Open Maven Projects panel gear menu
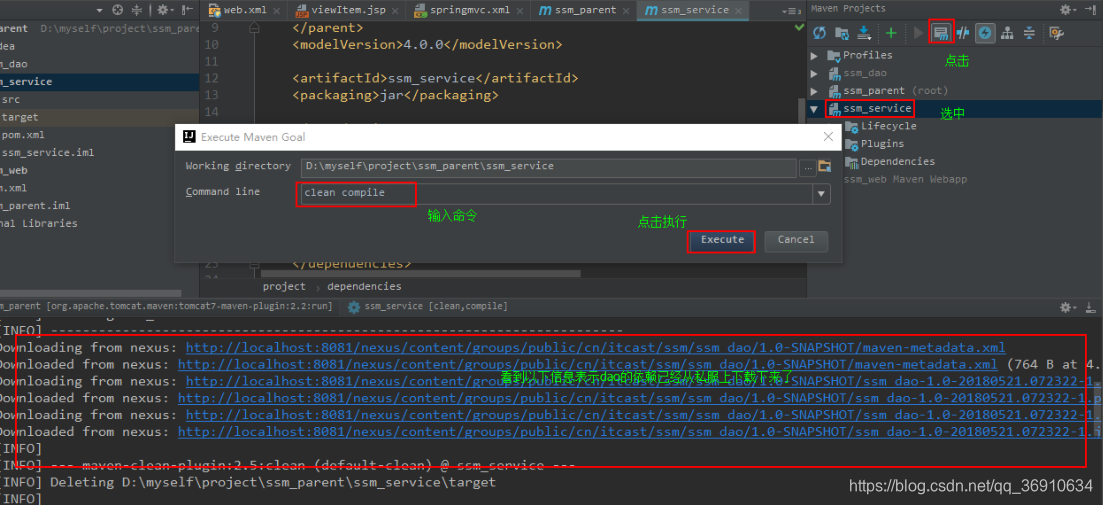Viewport: 1103px width, 505px height. [1068, 9]
